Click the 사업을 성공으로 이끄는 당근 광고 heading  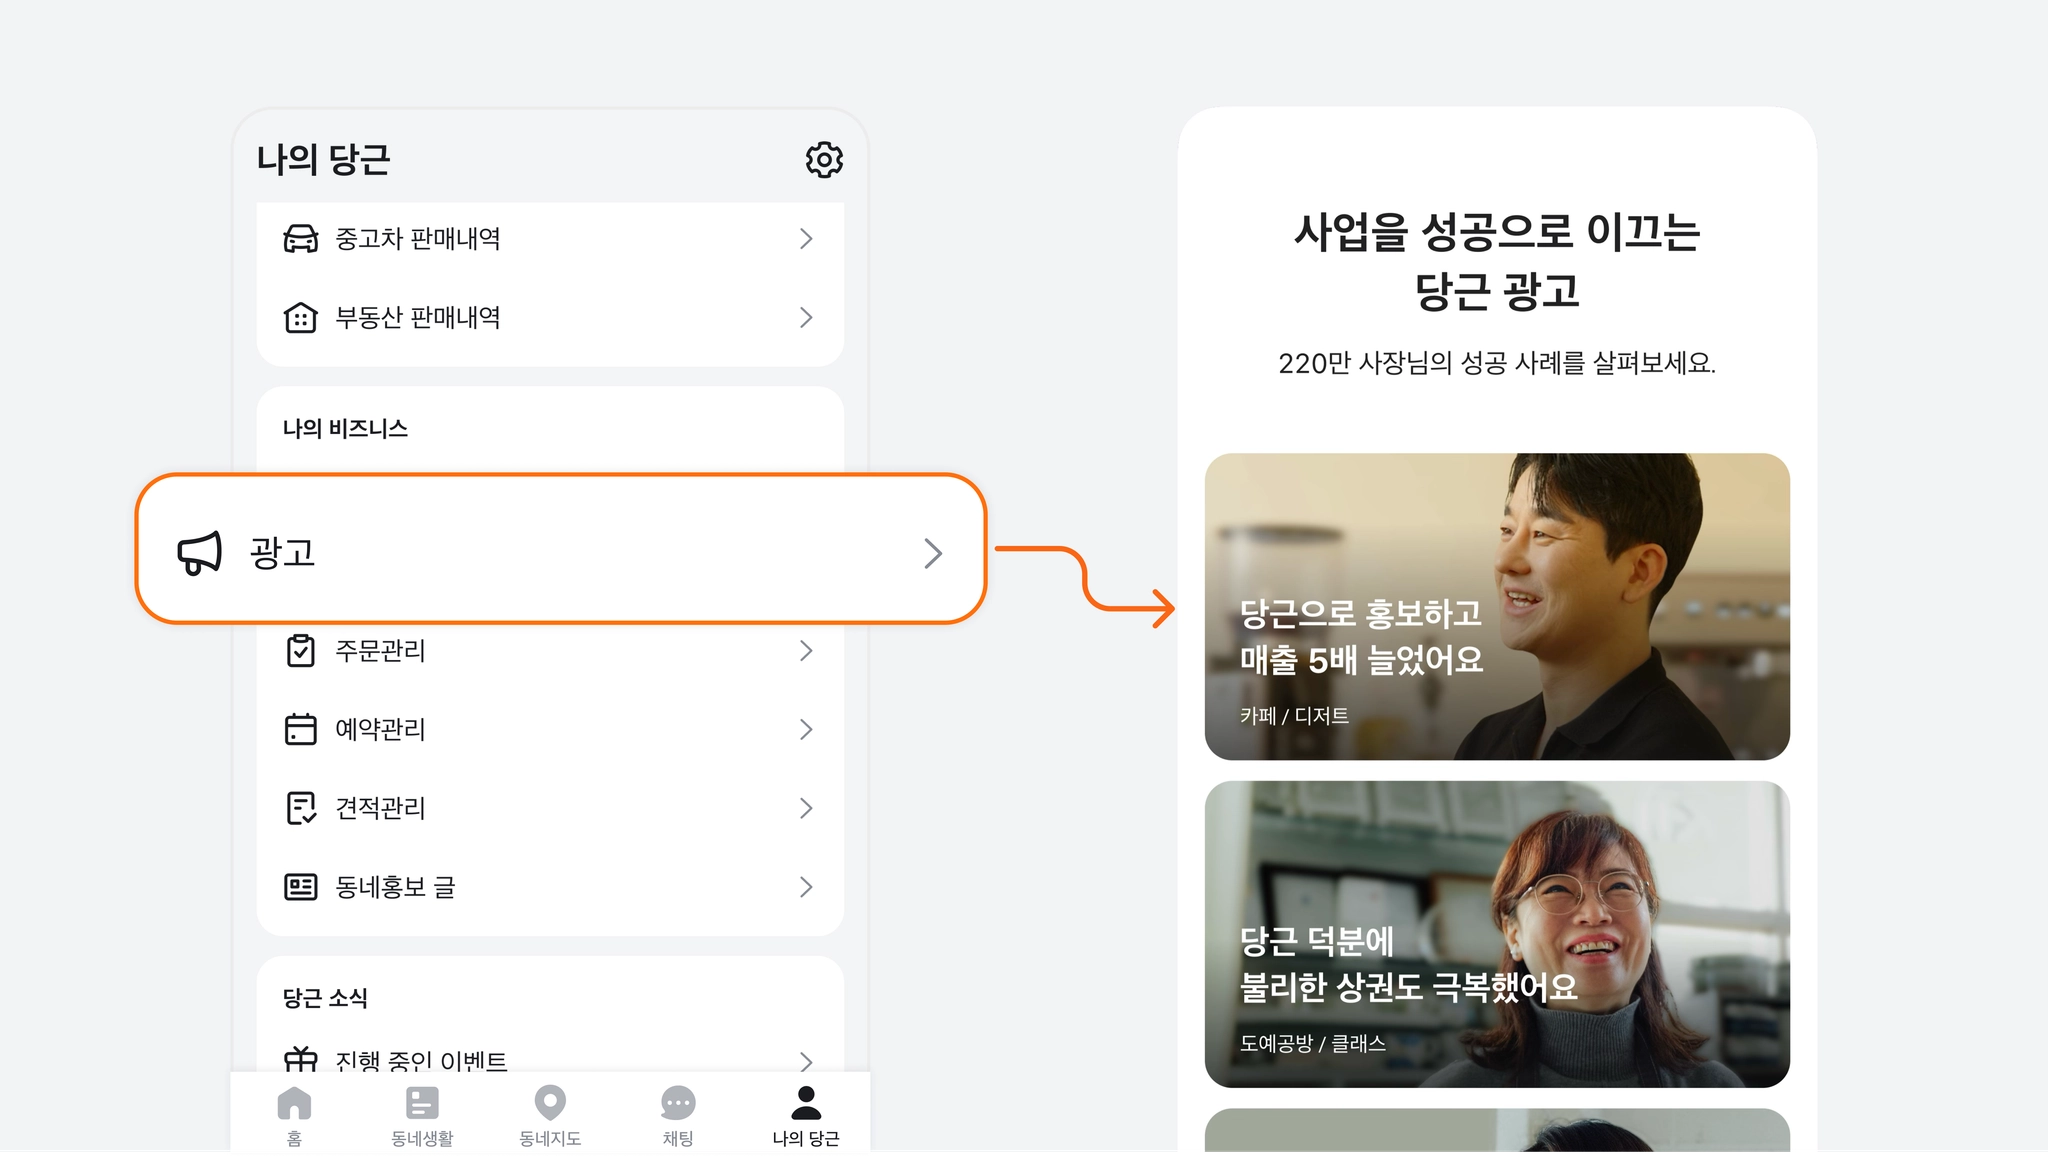pos(1497,262)
